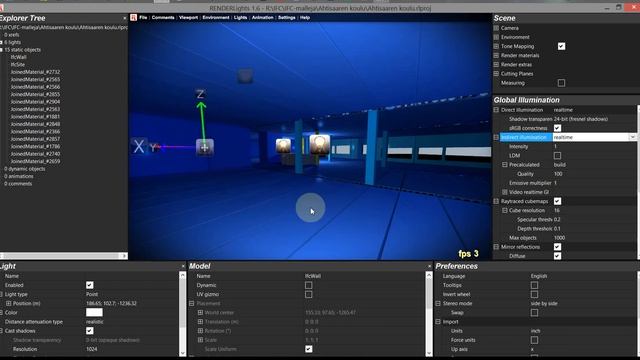Enable the Invert wheel checkbox
Image resolution: width=640 pixels, height=360 pixels.
[534, 294]
